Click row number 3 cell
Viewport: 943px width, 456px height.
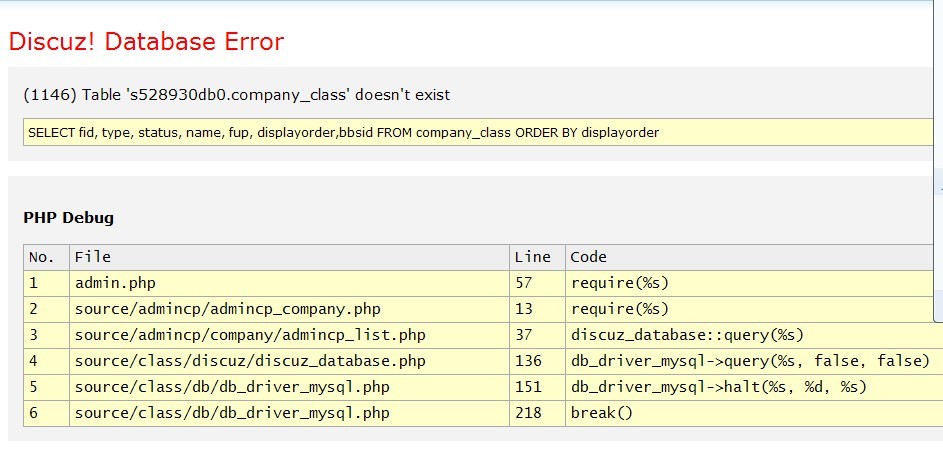pos(46,335)
